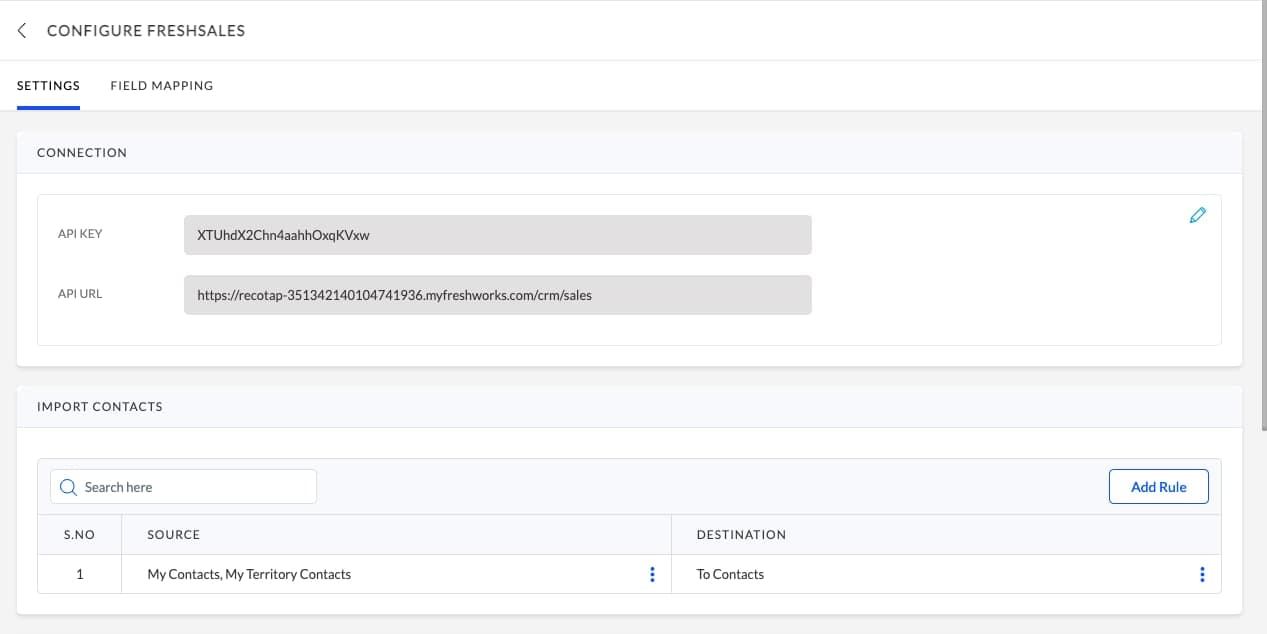
Task: Focus the Search here input field
Action: [183, 487]
